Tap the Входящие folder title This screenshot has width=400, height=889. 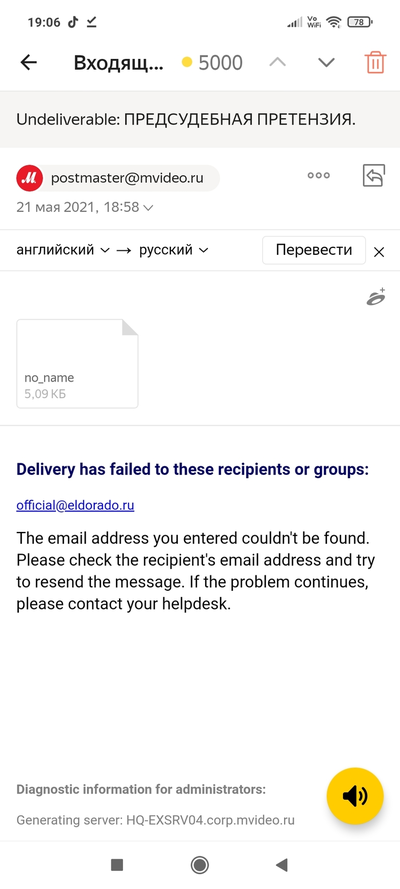tap(118, 63)
